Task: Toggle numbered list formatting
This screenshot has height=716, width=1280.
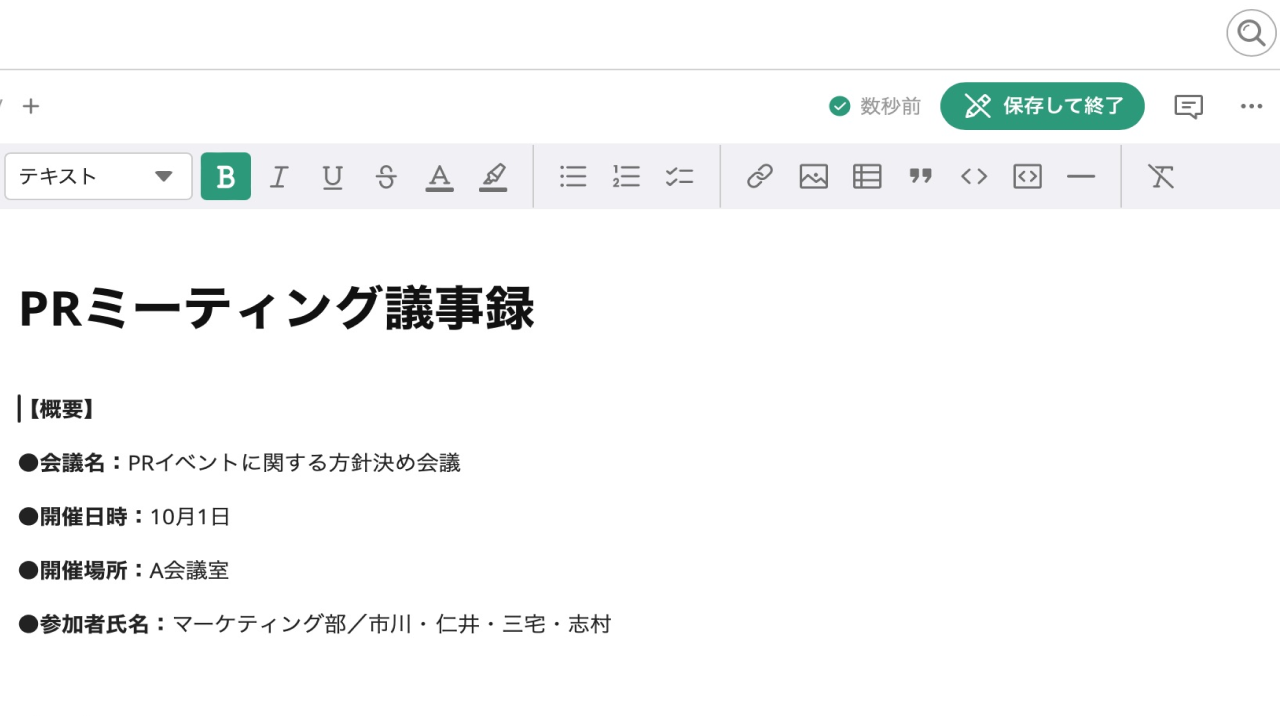Action: coord(626,176)
